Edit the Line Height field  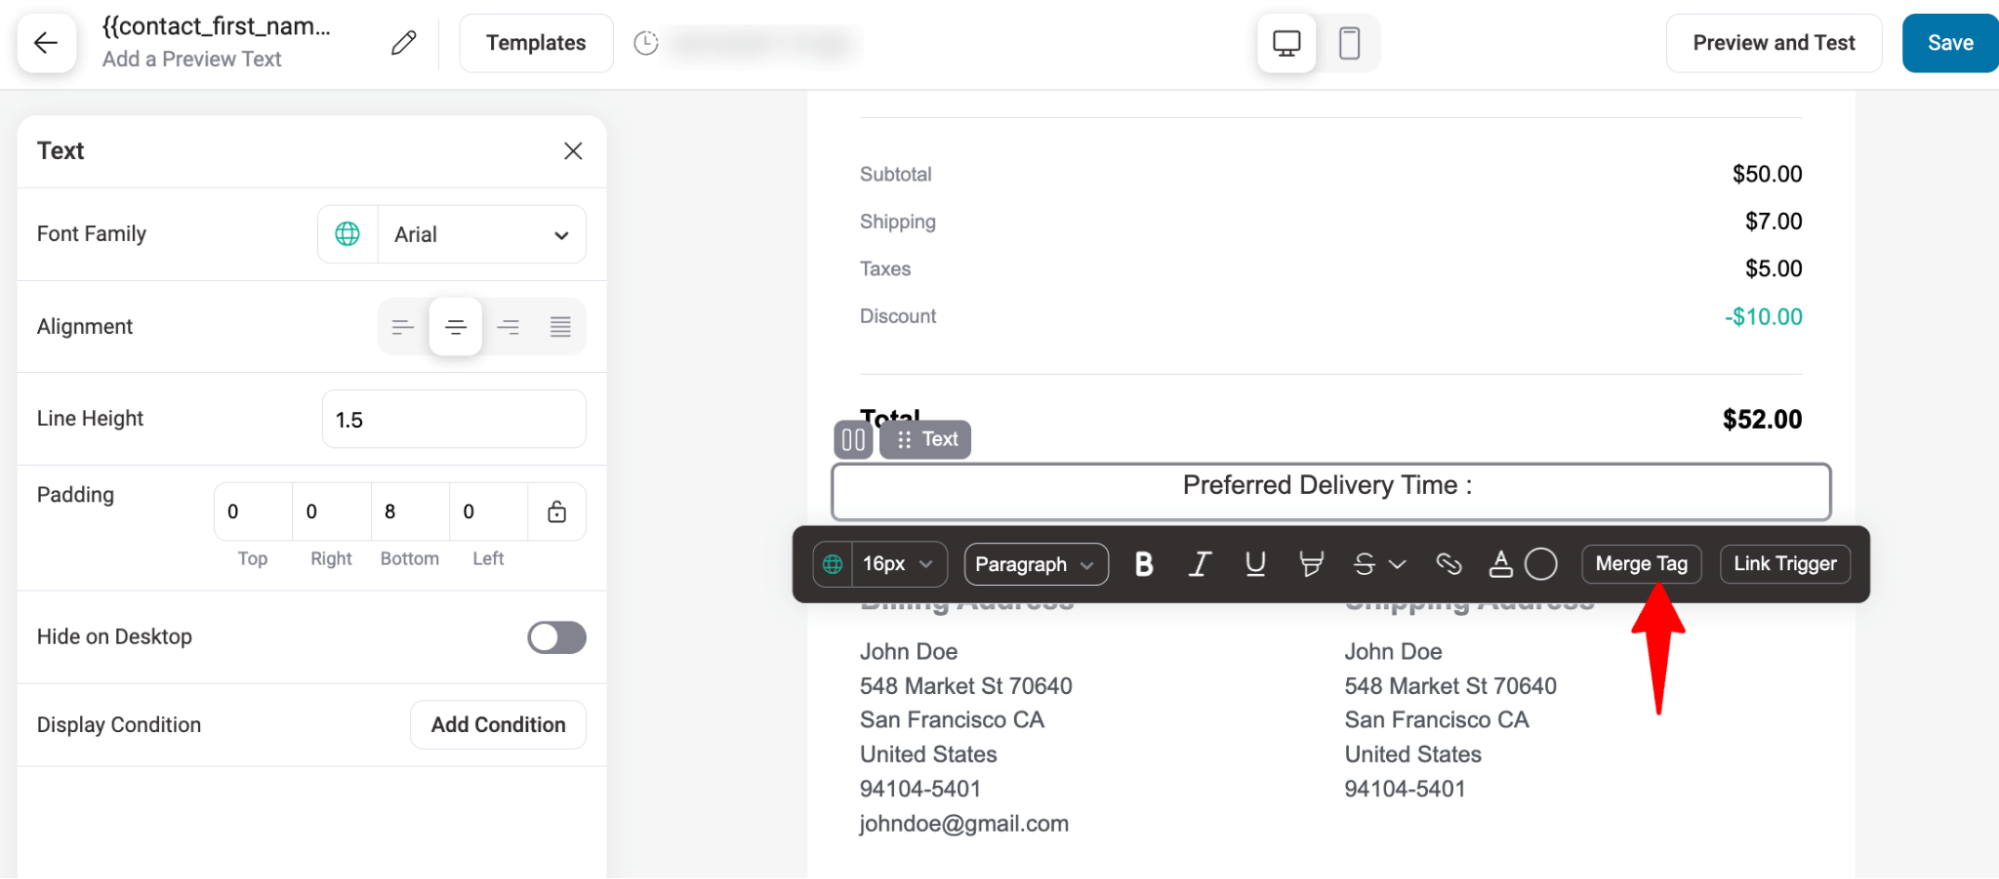454,419
